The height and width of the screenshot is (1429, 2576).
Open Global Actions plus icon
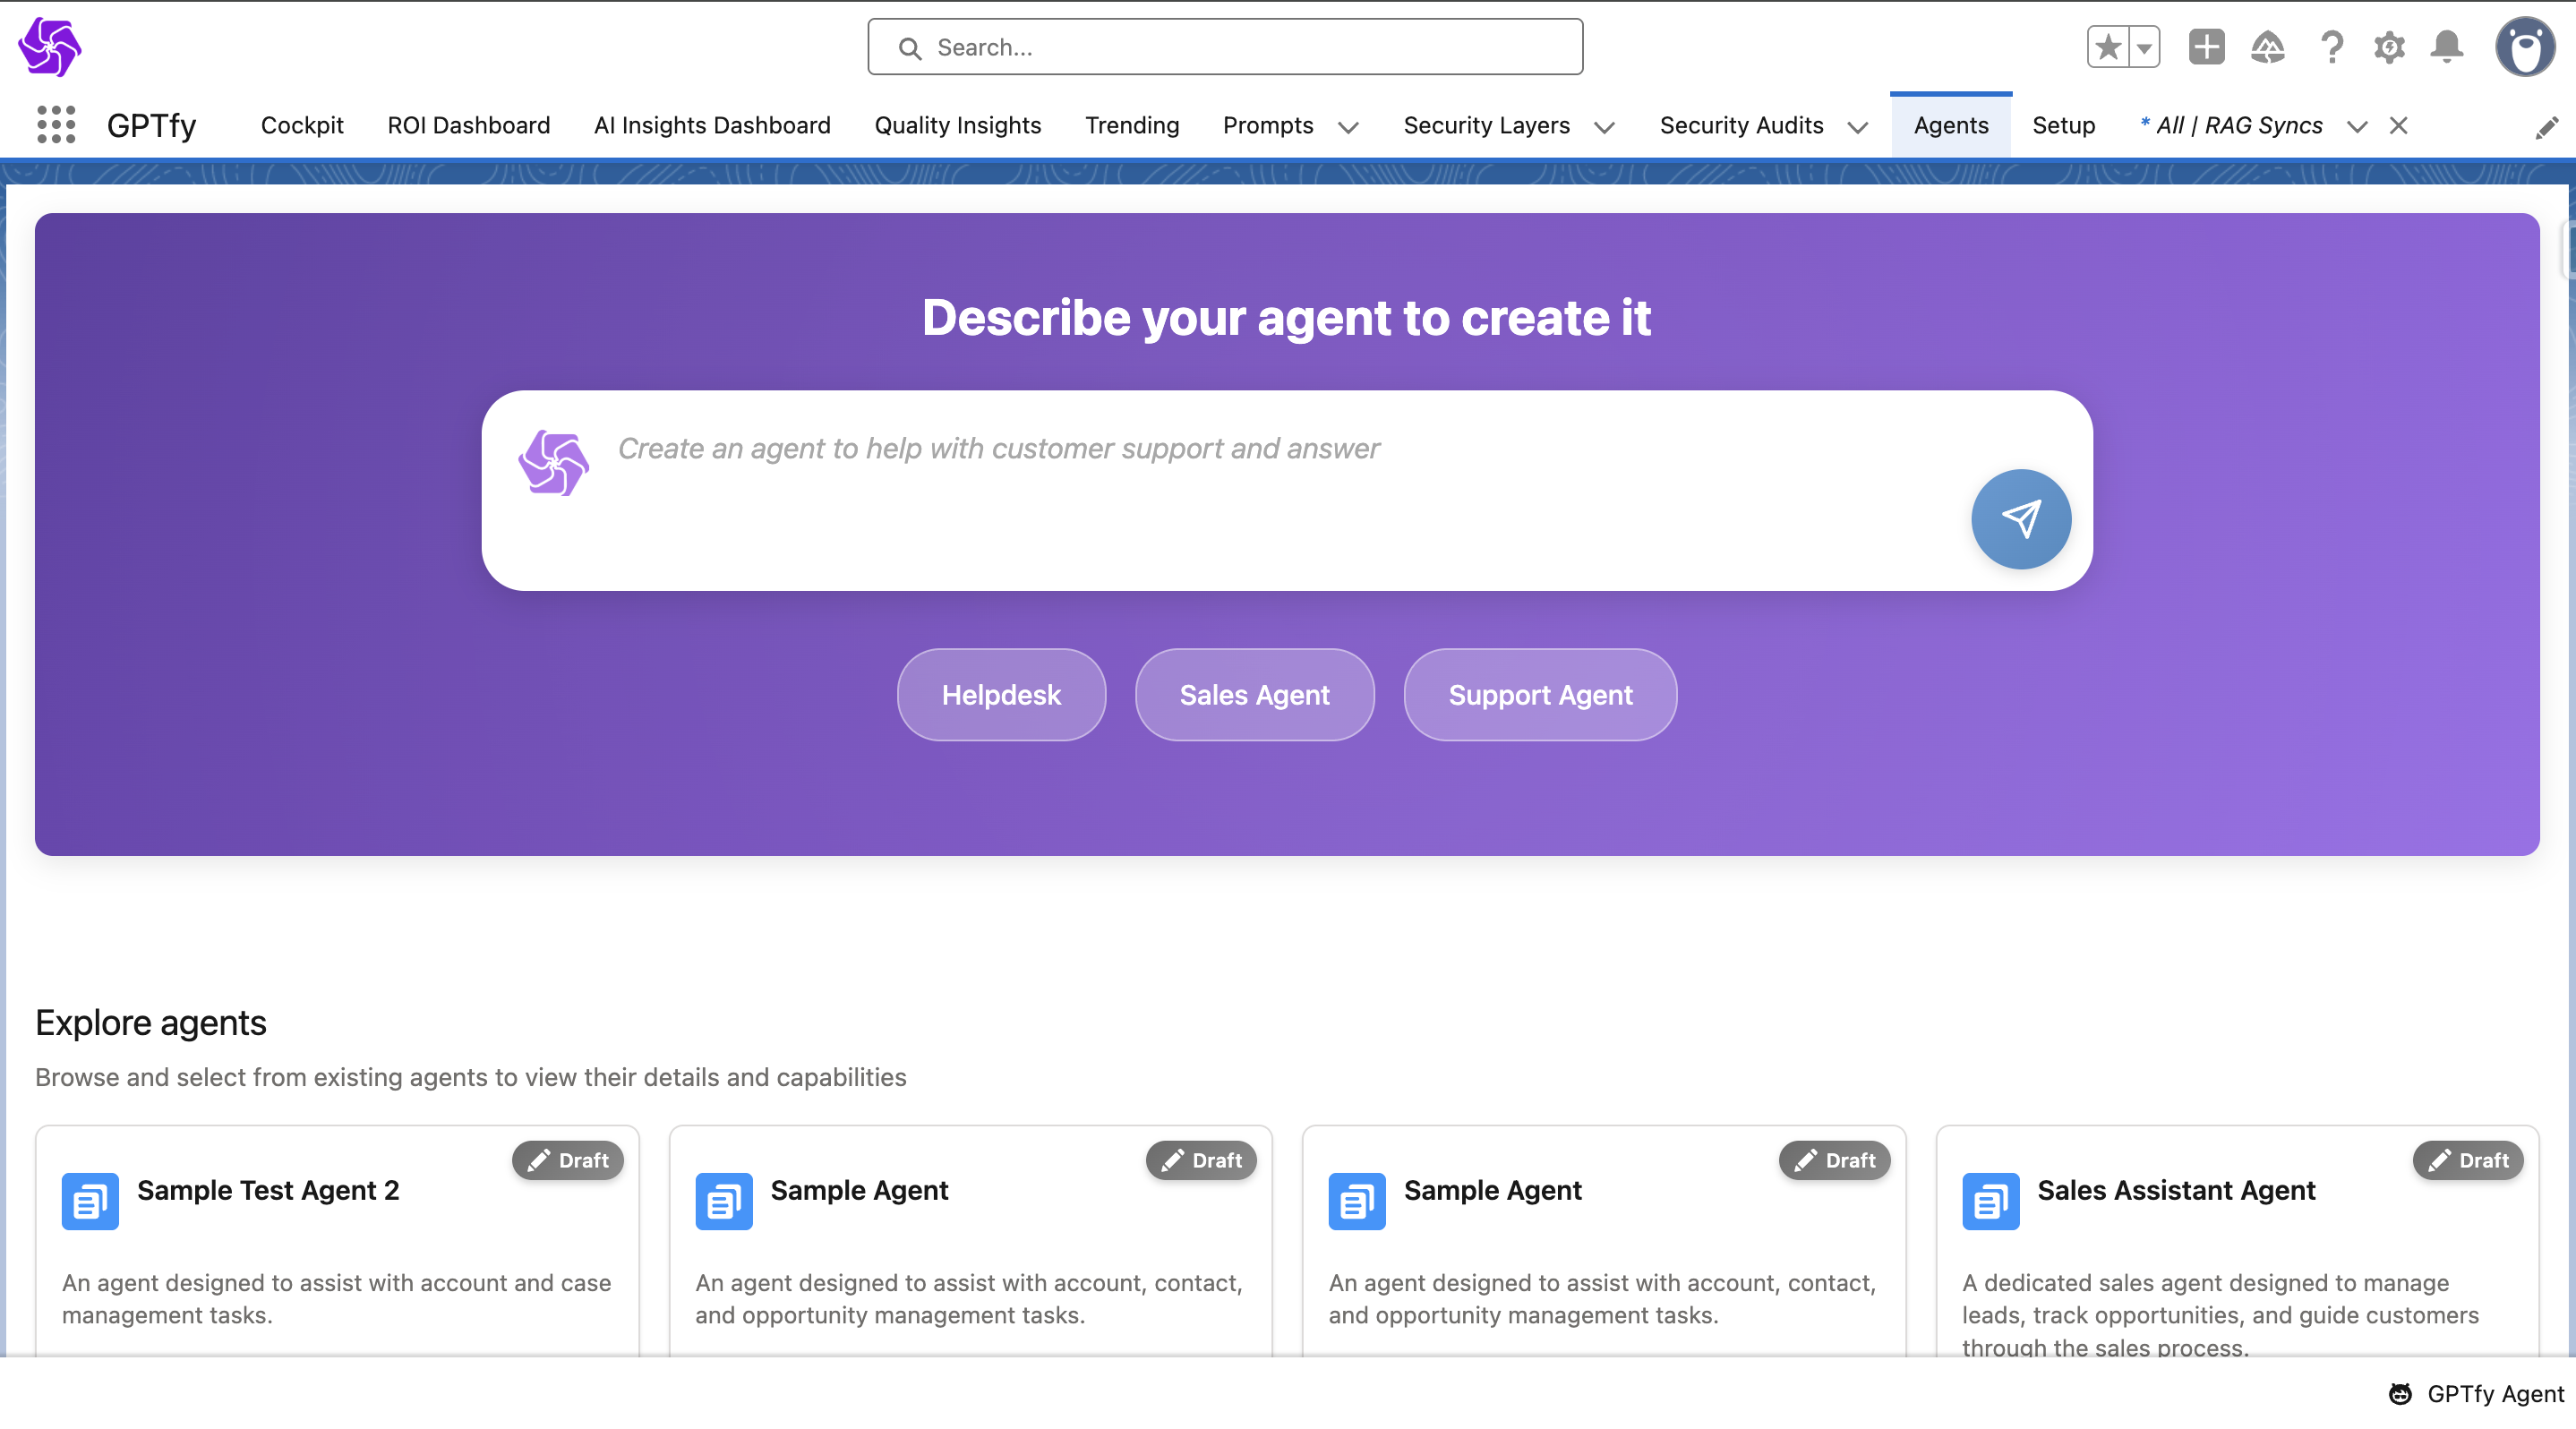pyautogui.click(x=2206, y=47)
